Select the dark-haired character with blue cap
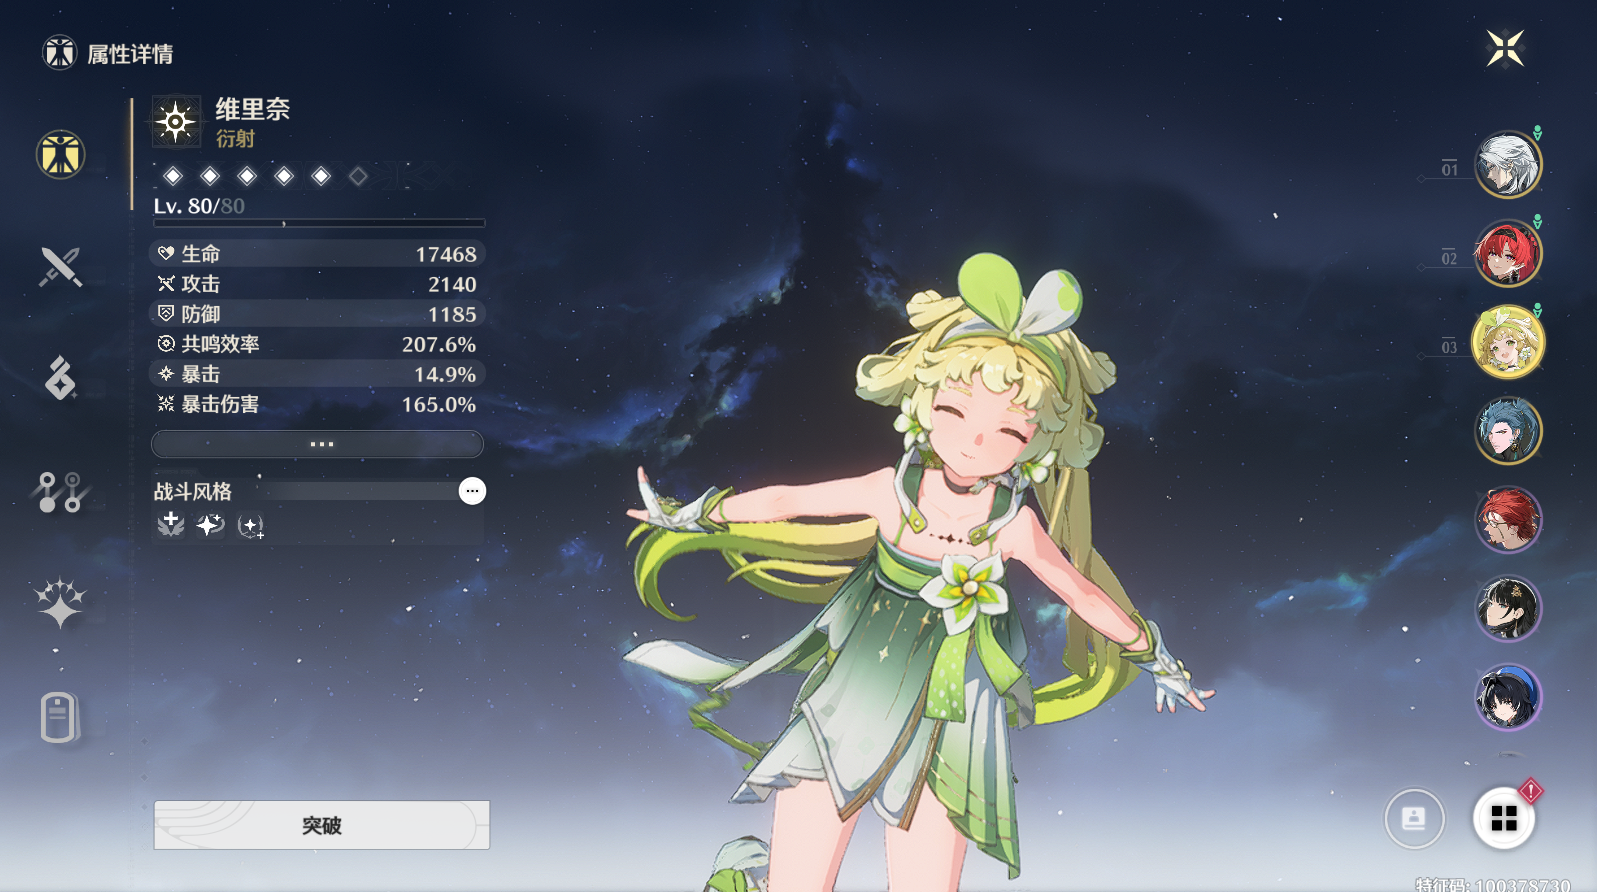The height and width of the screenshot is (892, 1597). (x=1508, y=697)
